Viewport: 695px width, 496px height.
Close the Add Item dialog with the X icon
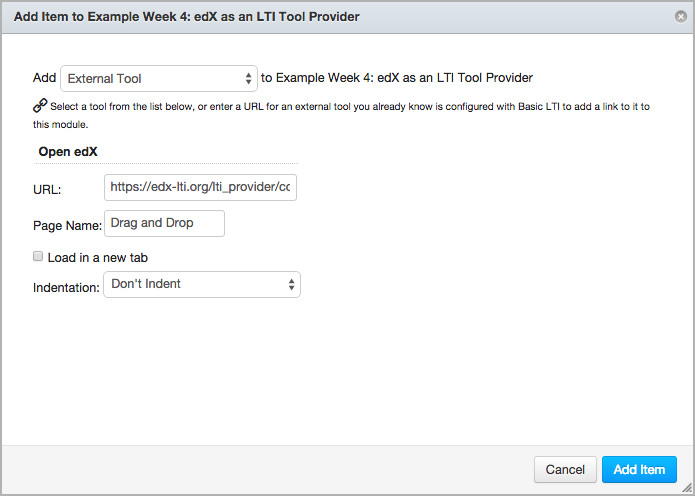(681, 16)
